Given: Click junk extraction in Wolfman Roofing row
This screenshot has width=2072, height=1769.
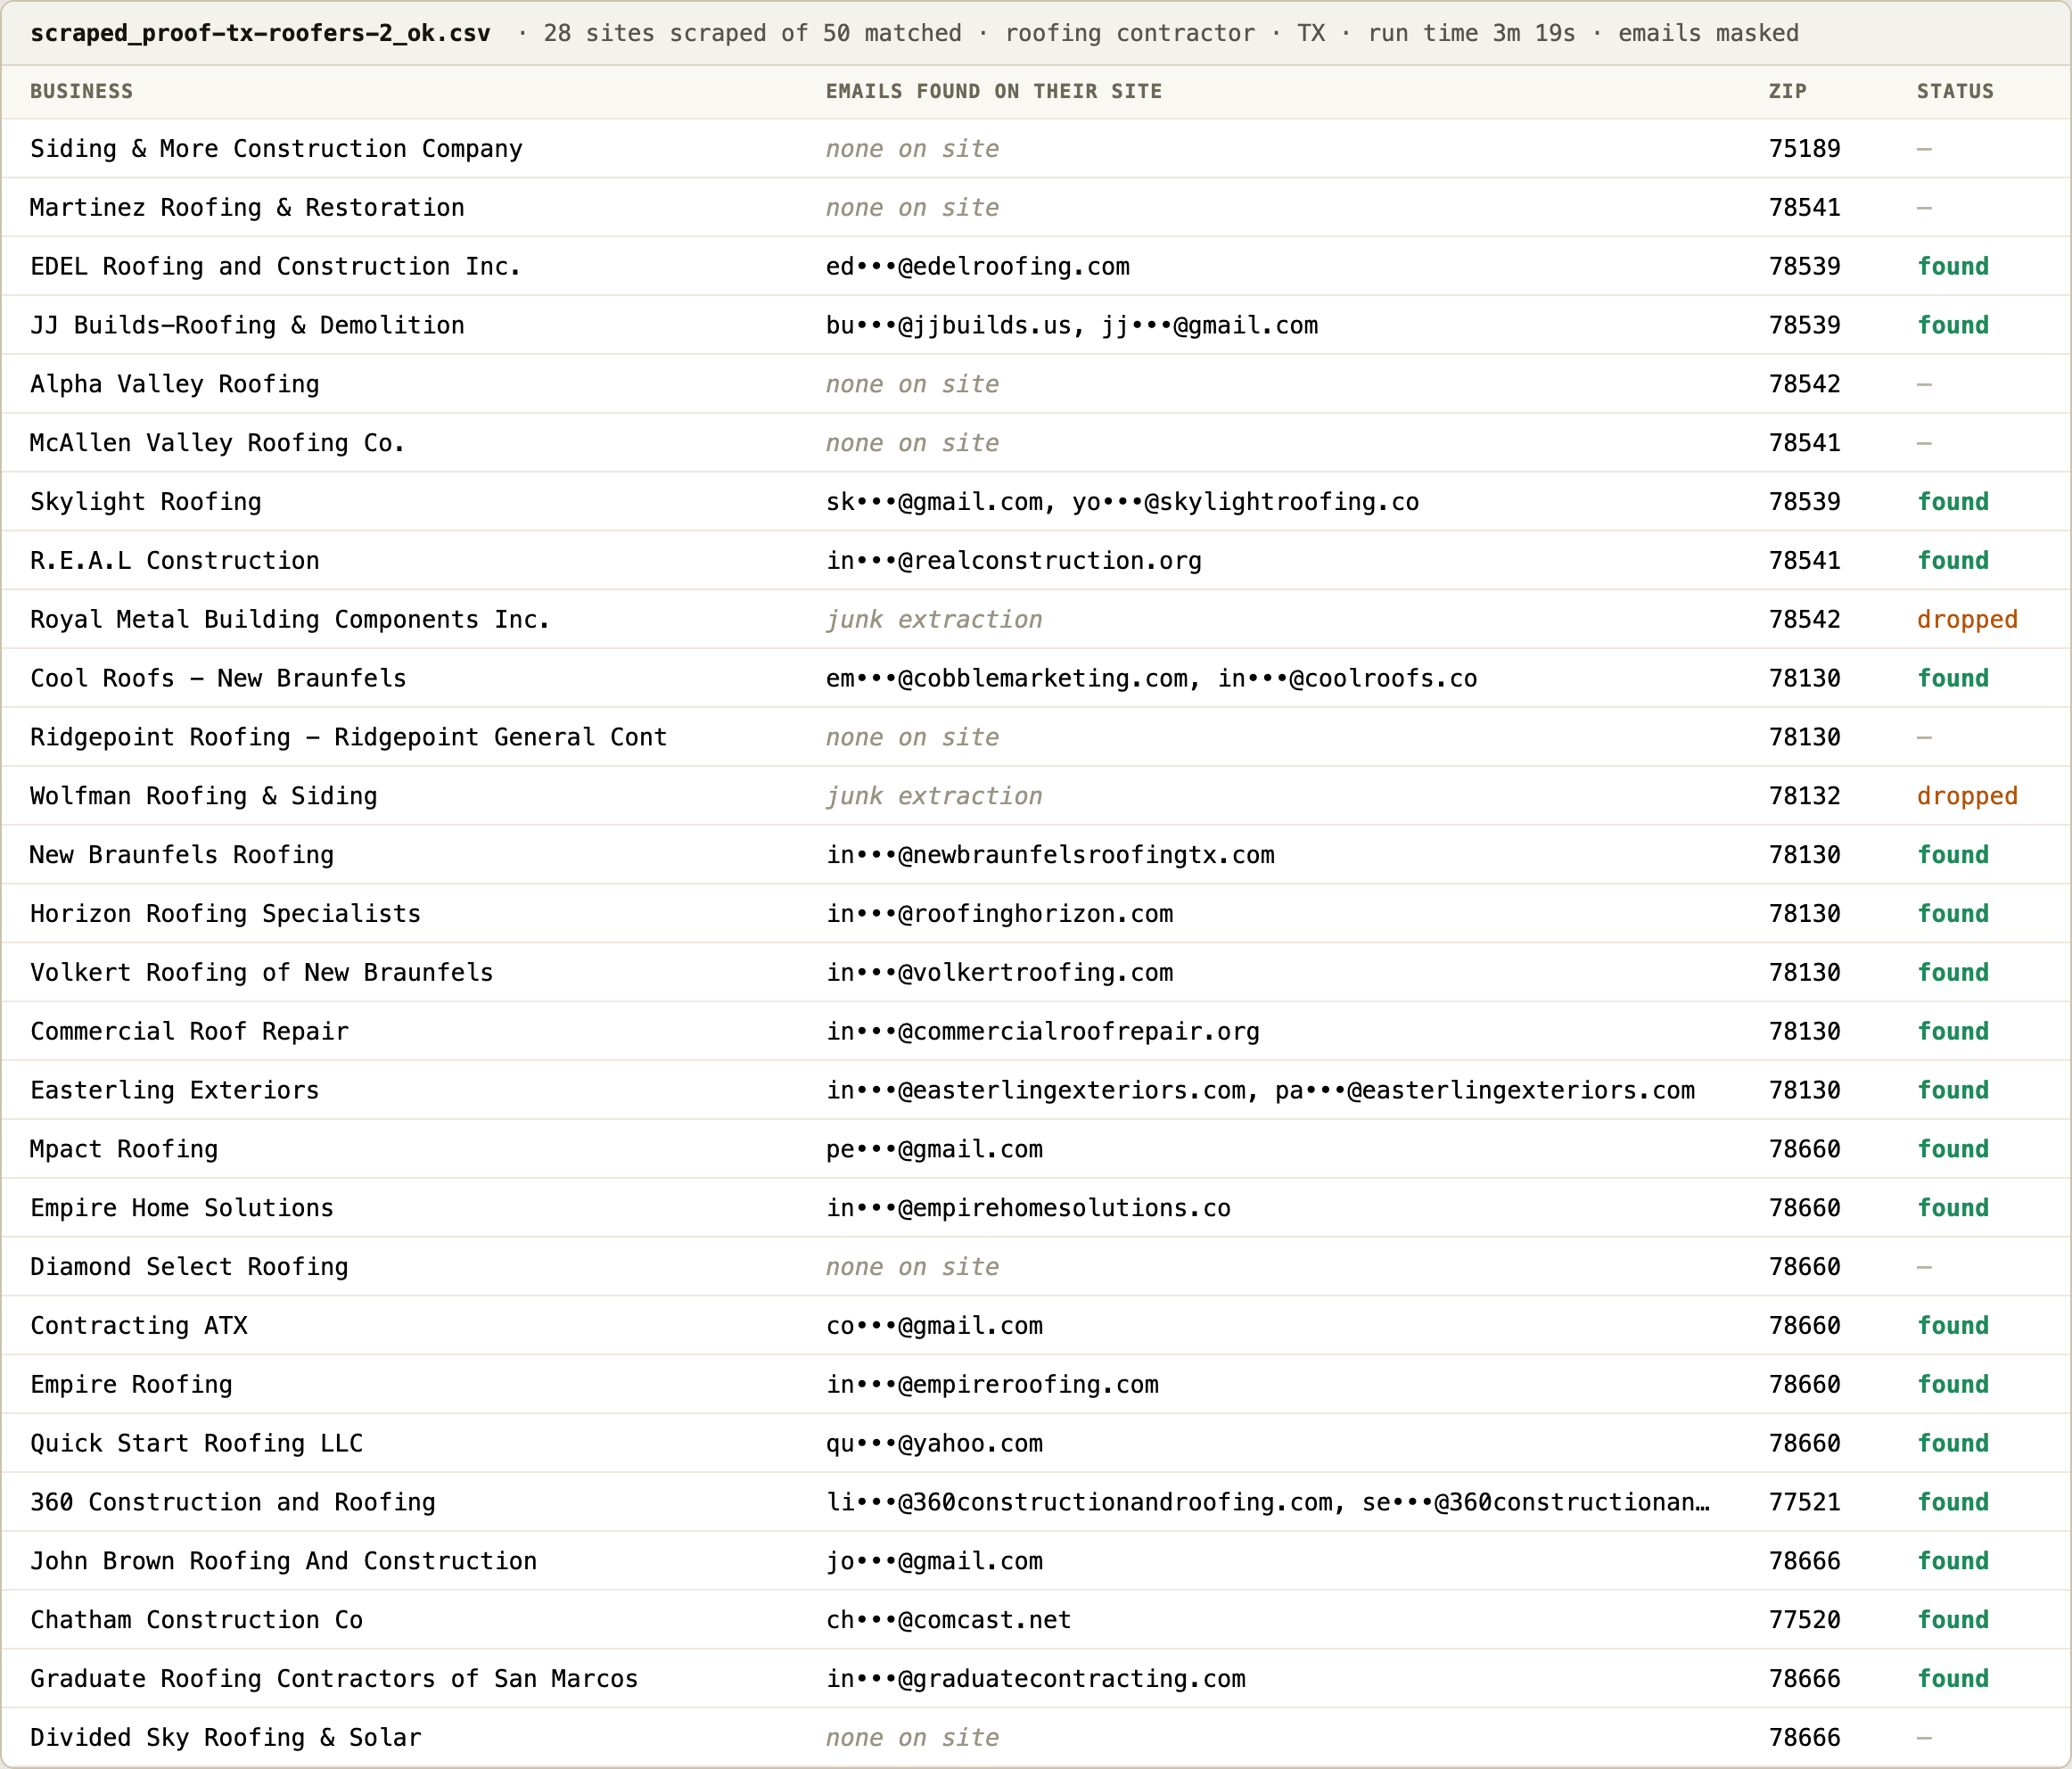Looking at the screenshot, I should point(934,797).
